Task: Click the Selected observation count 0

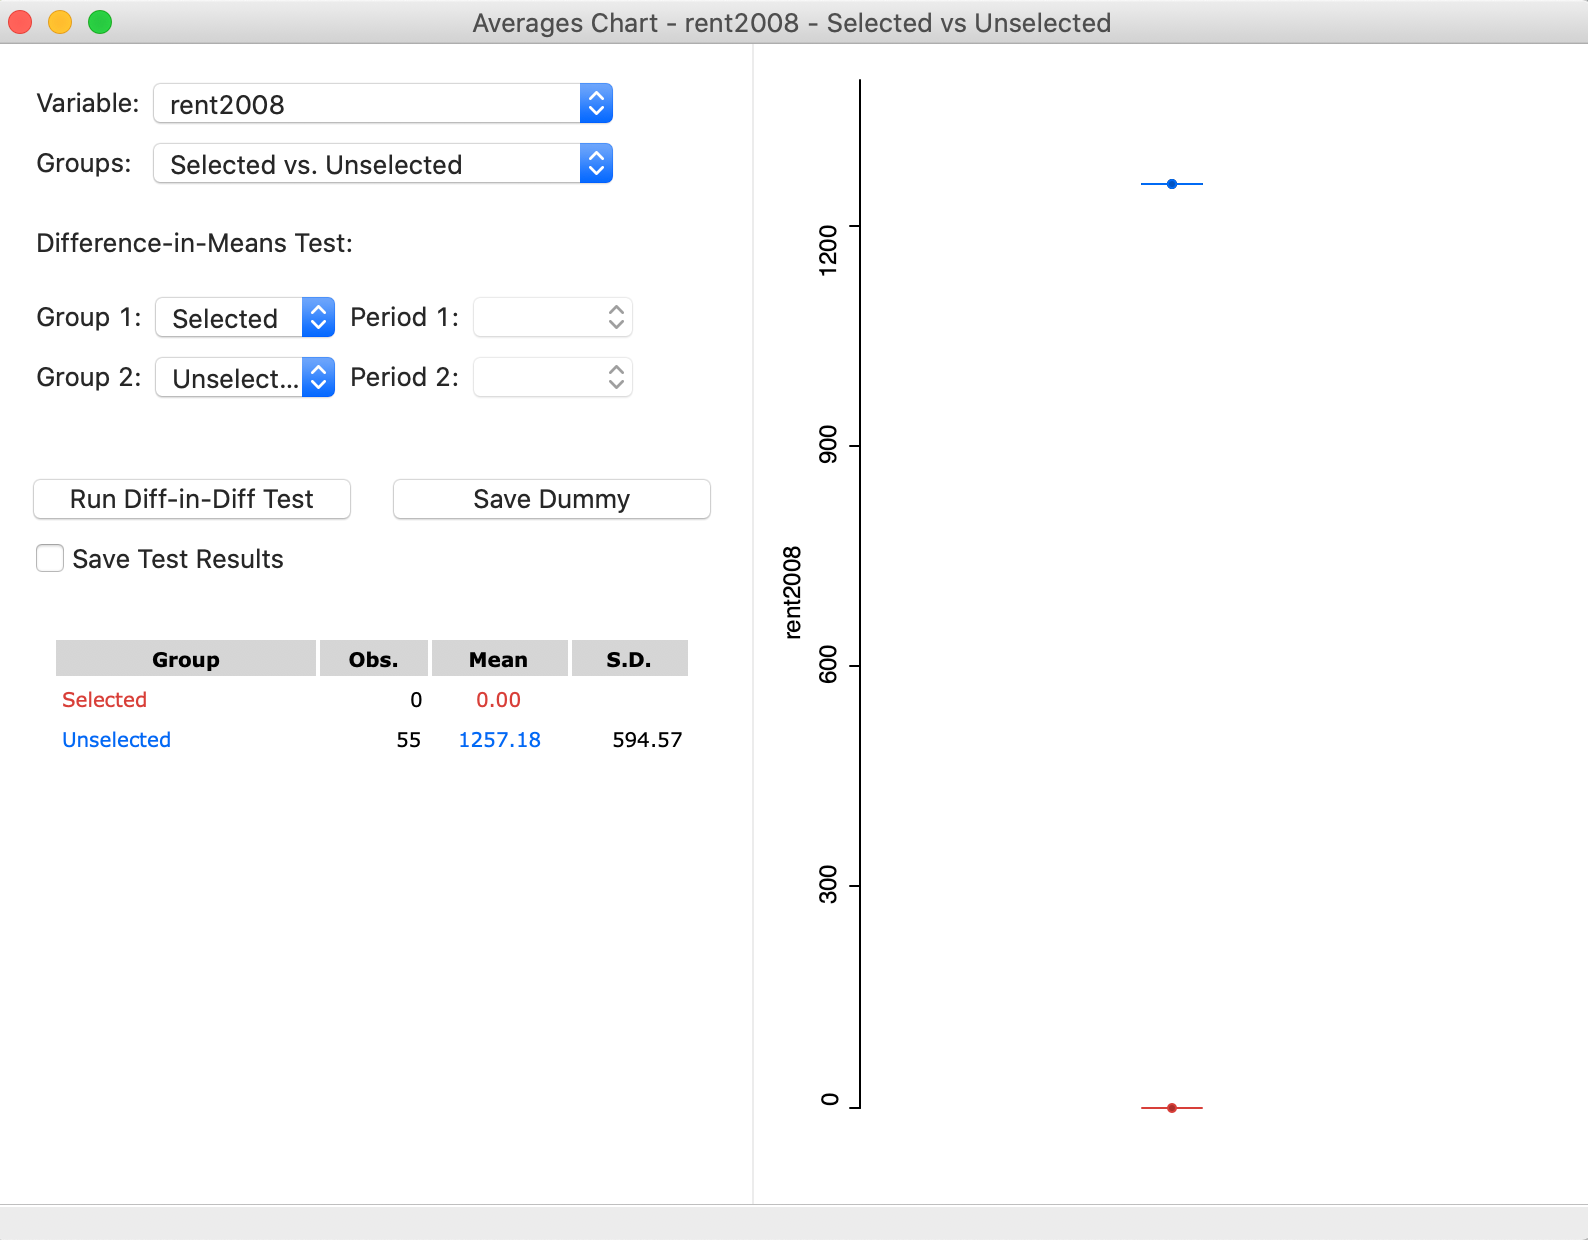Action: [x=416, y=700]
